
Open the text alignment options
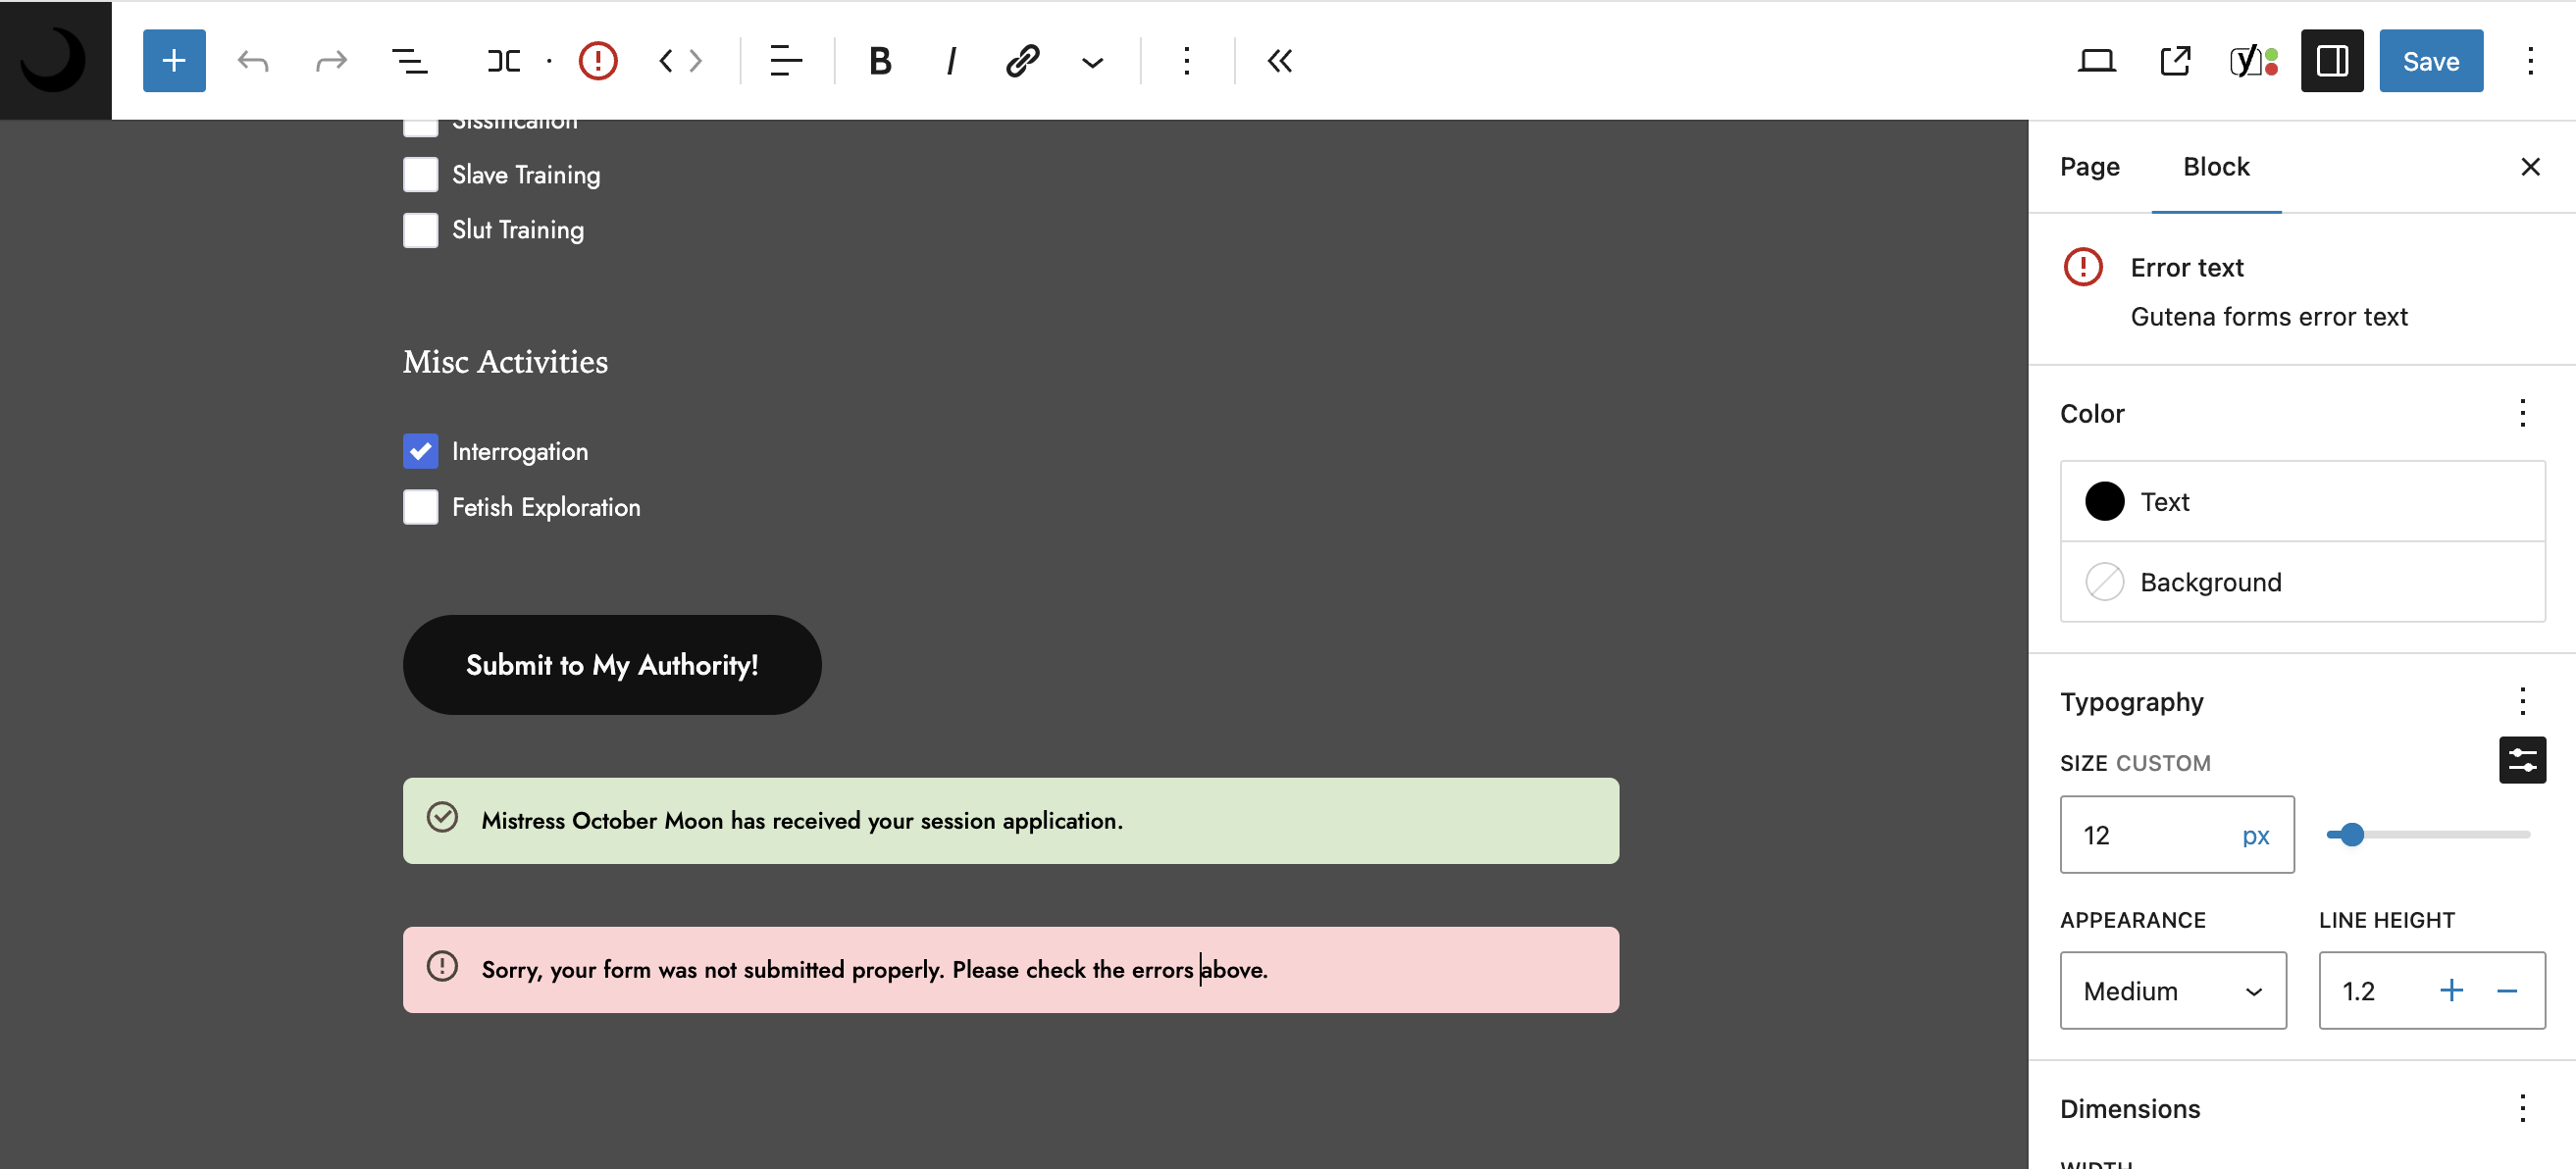click(x=786, y=61)
